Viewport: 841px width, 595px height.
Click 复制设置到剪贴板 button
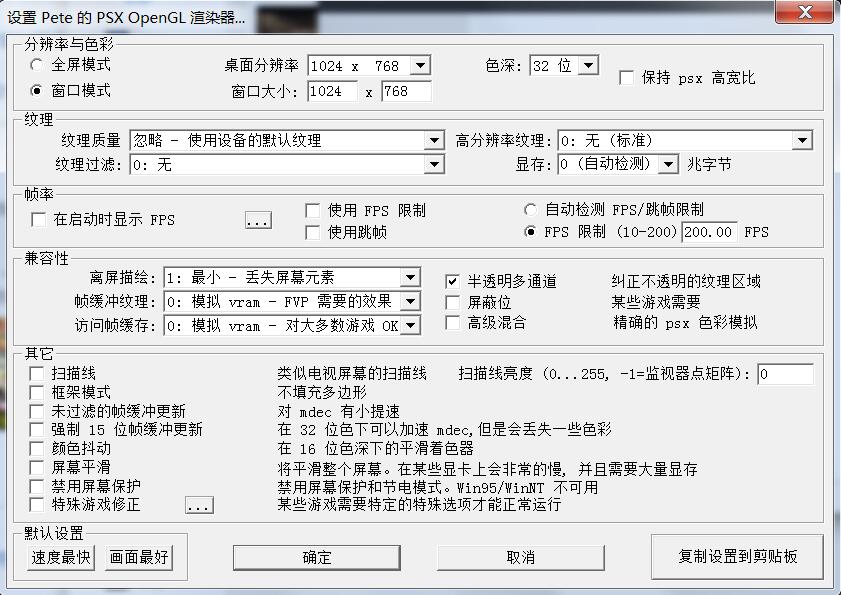click(737, 556)
